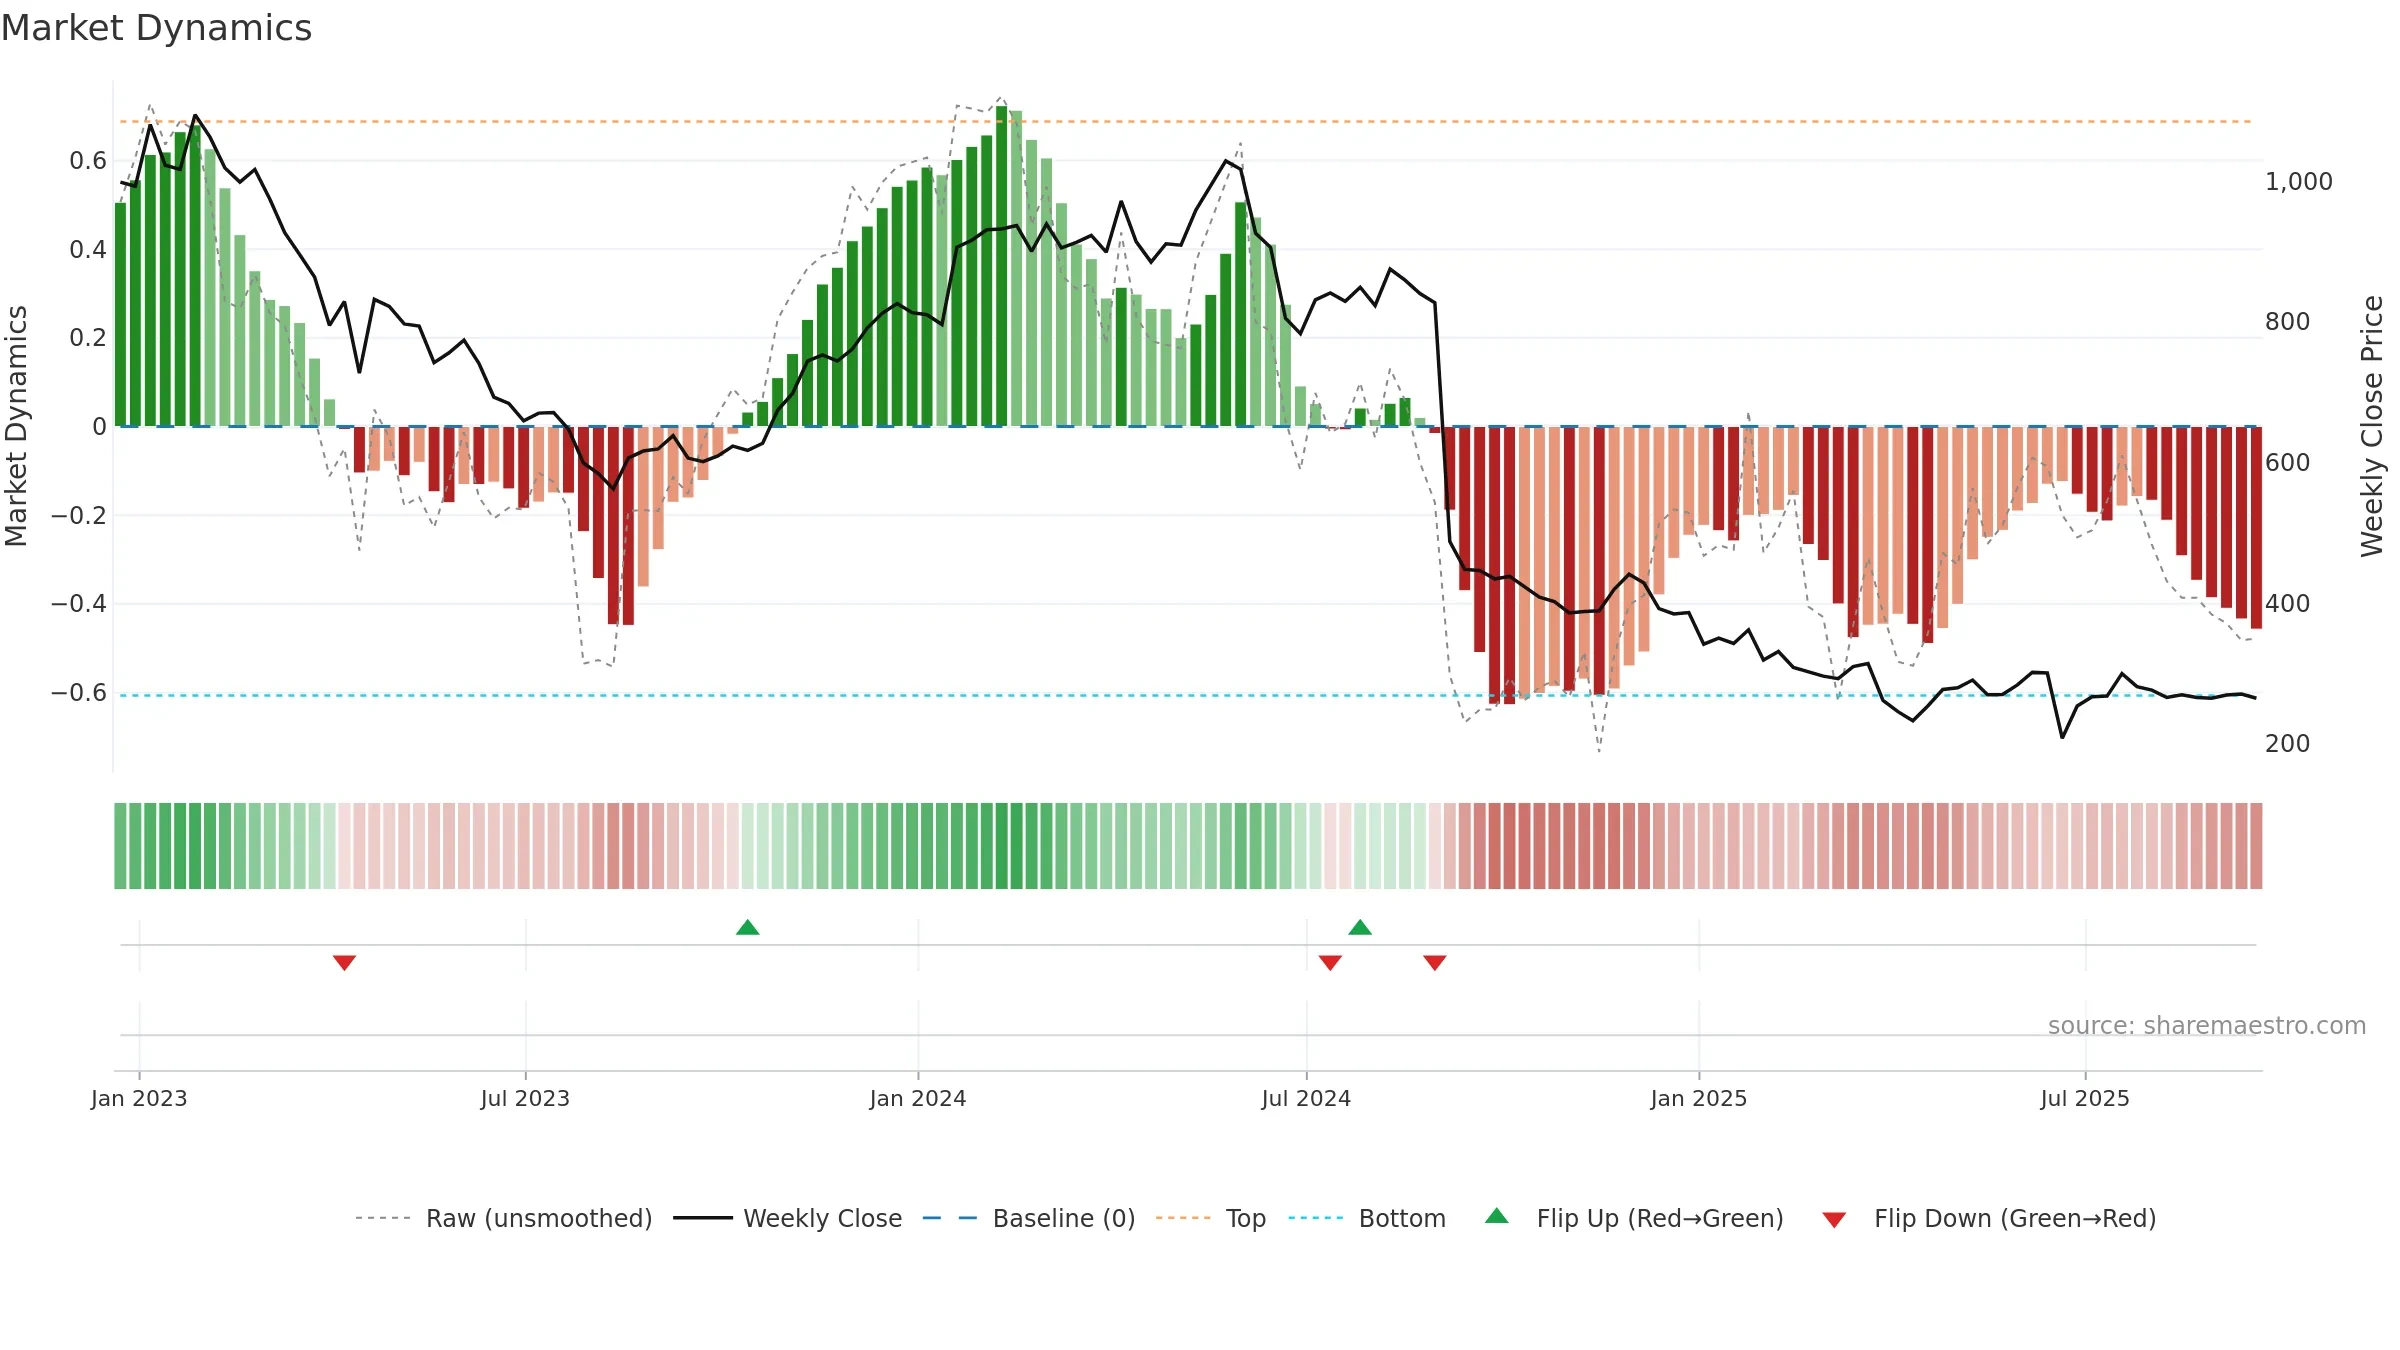Click the 'Jan 2025' x-axis label

pos(1699,1098)
